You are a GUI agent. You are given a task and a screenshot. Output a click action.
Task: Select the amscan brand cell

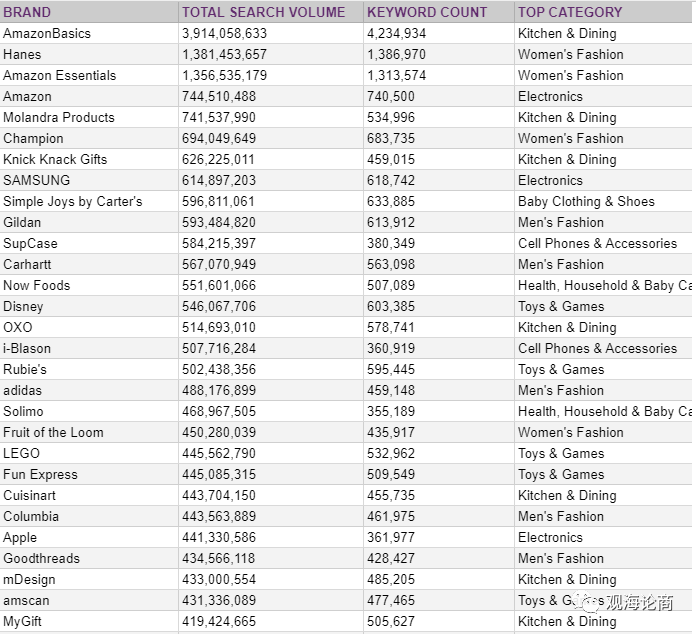click(x=89, y=600)
